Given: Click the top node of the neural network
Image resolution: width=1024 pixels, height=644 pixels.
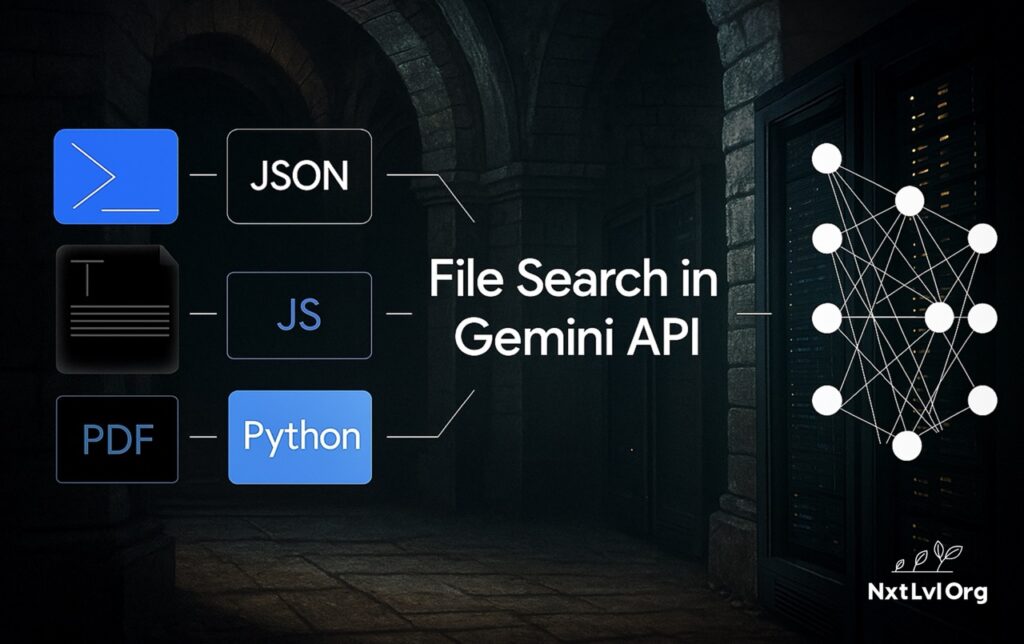Looking at the screenshot, I should tap(829, 157).
